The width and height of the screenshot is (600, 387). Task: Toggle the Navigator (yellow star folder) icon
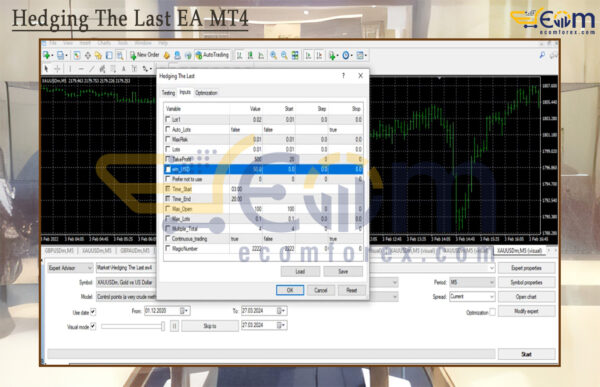[x=98, y=56]
